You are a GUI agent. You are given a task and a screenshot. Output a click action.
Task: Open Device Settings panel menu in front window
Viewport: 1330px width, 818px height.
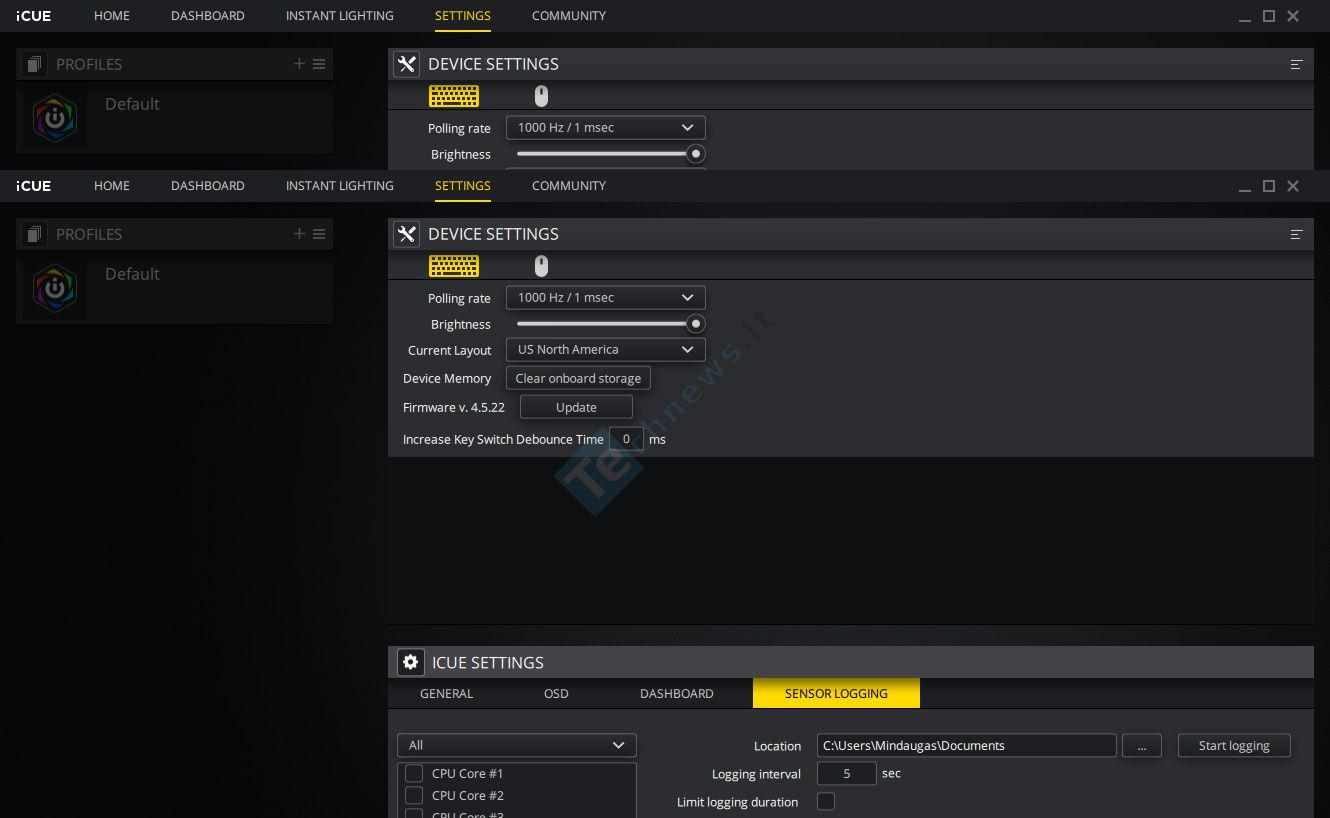(x=1296, y=234)
